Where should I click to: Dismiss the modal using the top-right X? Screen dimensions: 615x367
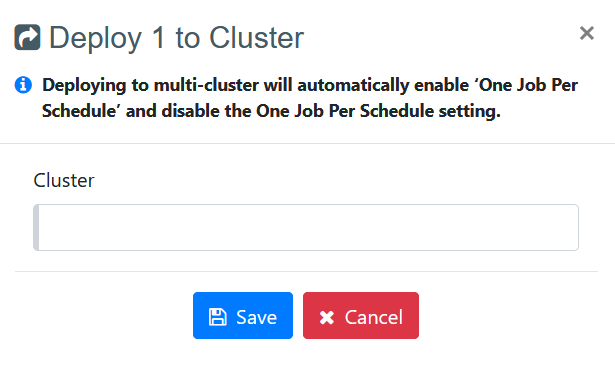coord(587,33)
